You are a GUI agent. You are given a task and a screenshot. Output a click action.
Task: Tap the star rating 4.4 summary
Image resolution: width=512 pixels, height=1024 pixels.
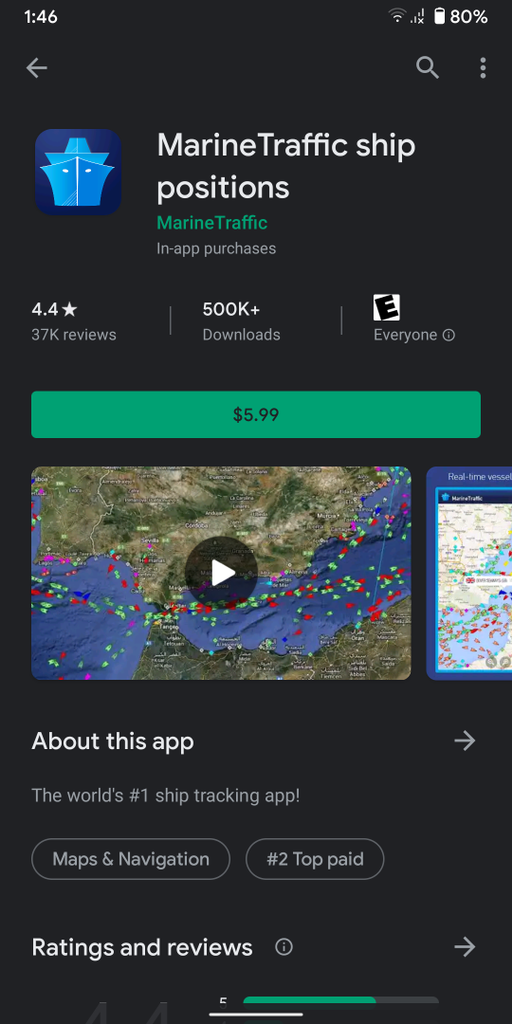click(74, 321)
